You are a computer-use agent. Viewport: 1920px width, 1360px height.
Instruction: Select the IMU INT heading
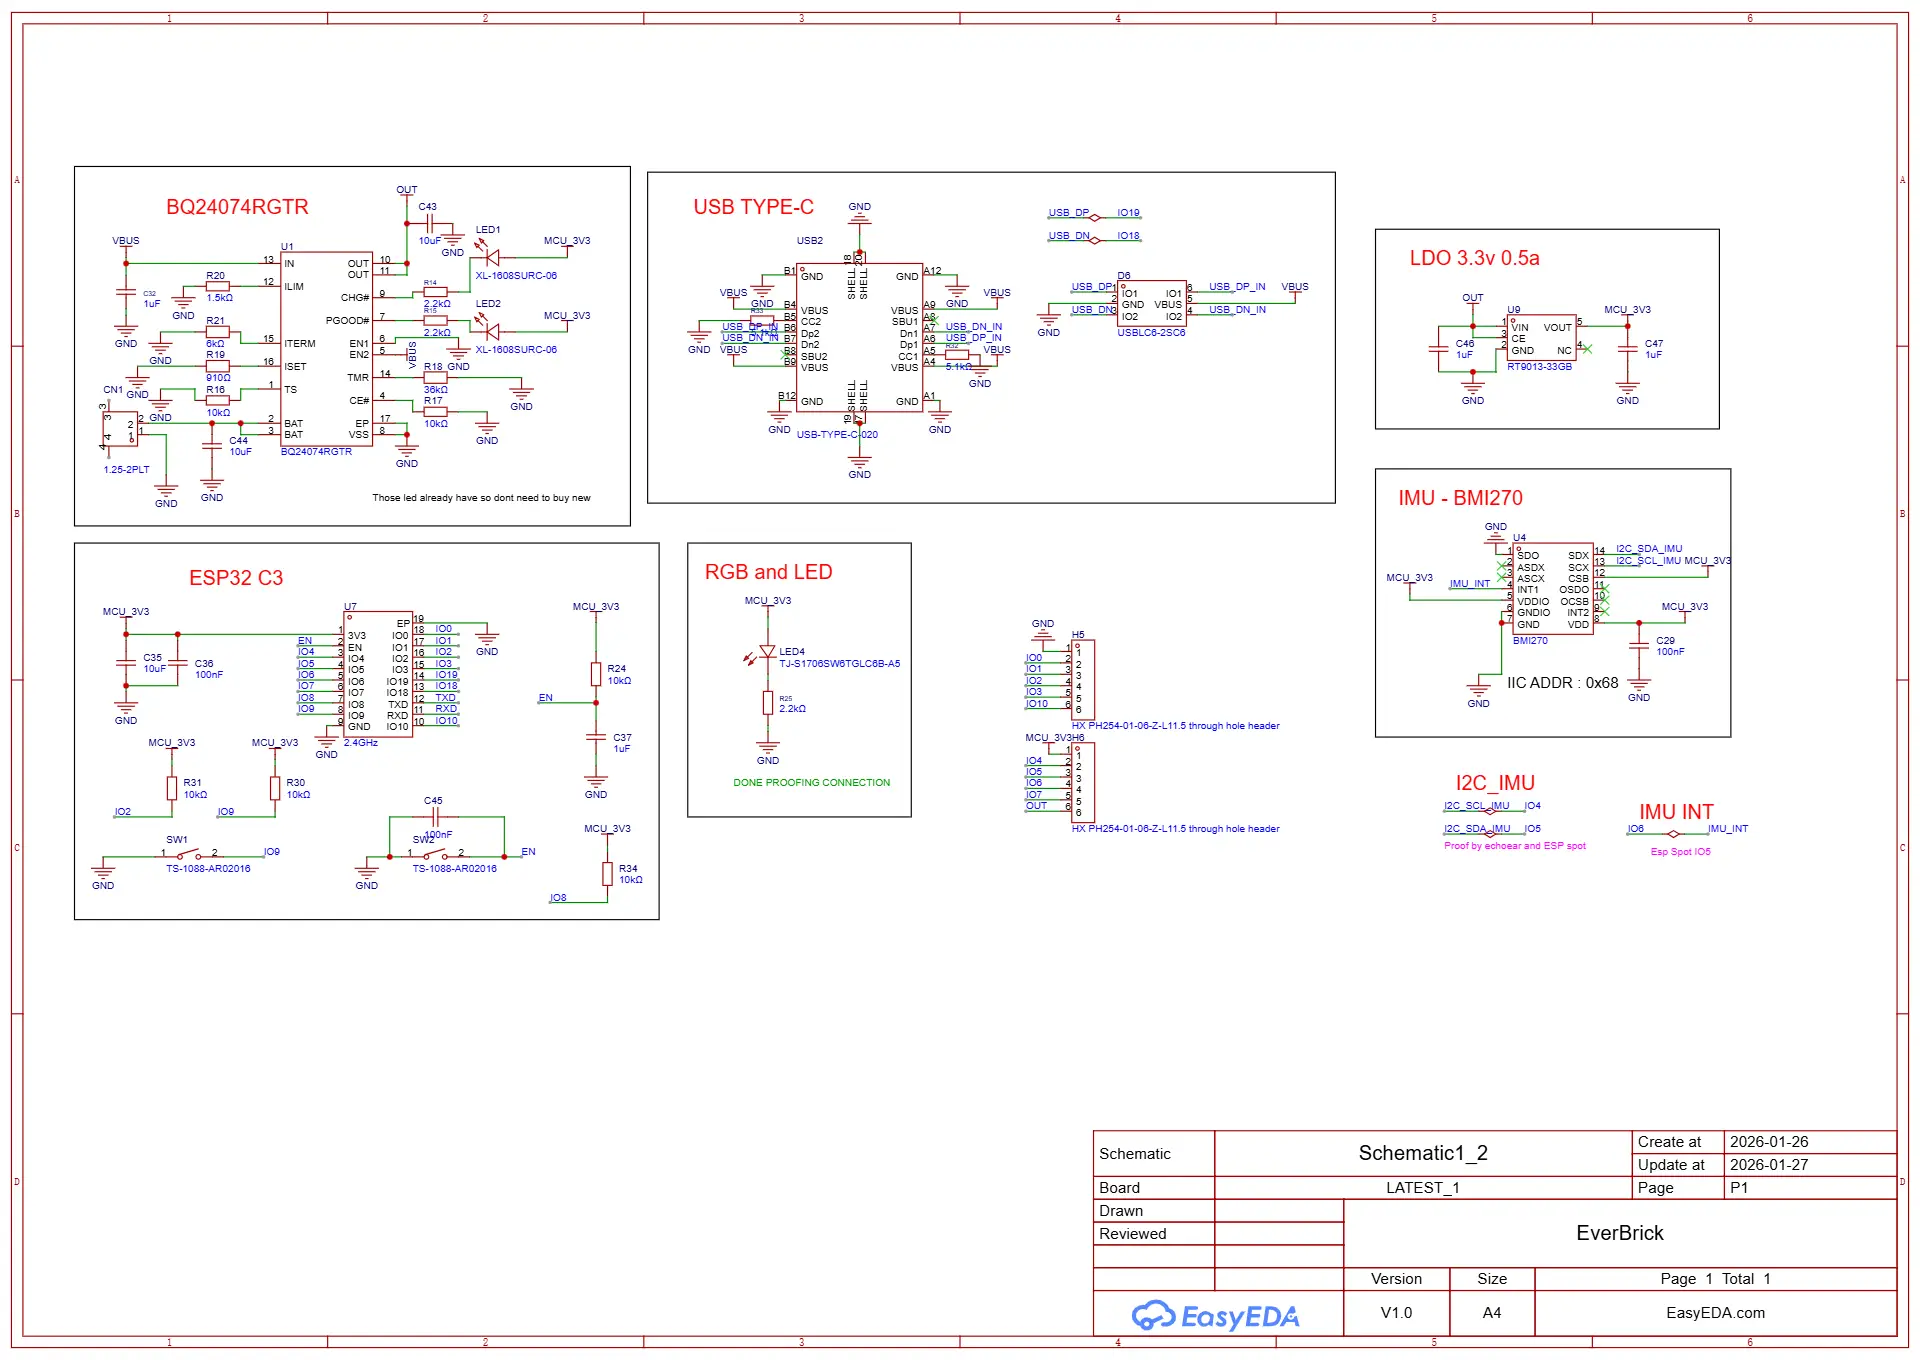1676,812
